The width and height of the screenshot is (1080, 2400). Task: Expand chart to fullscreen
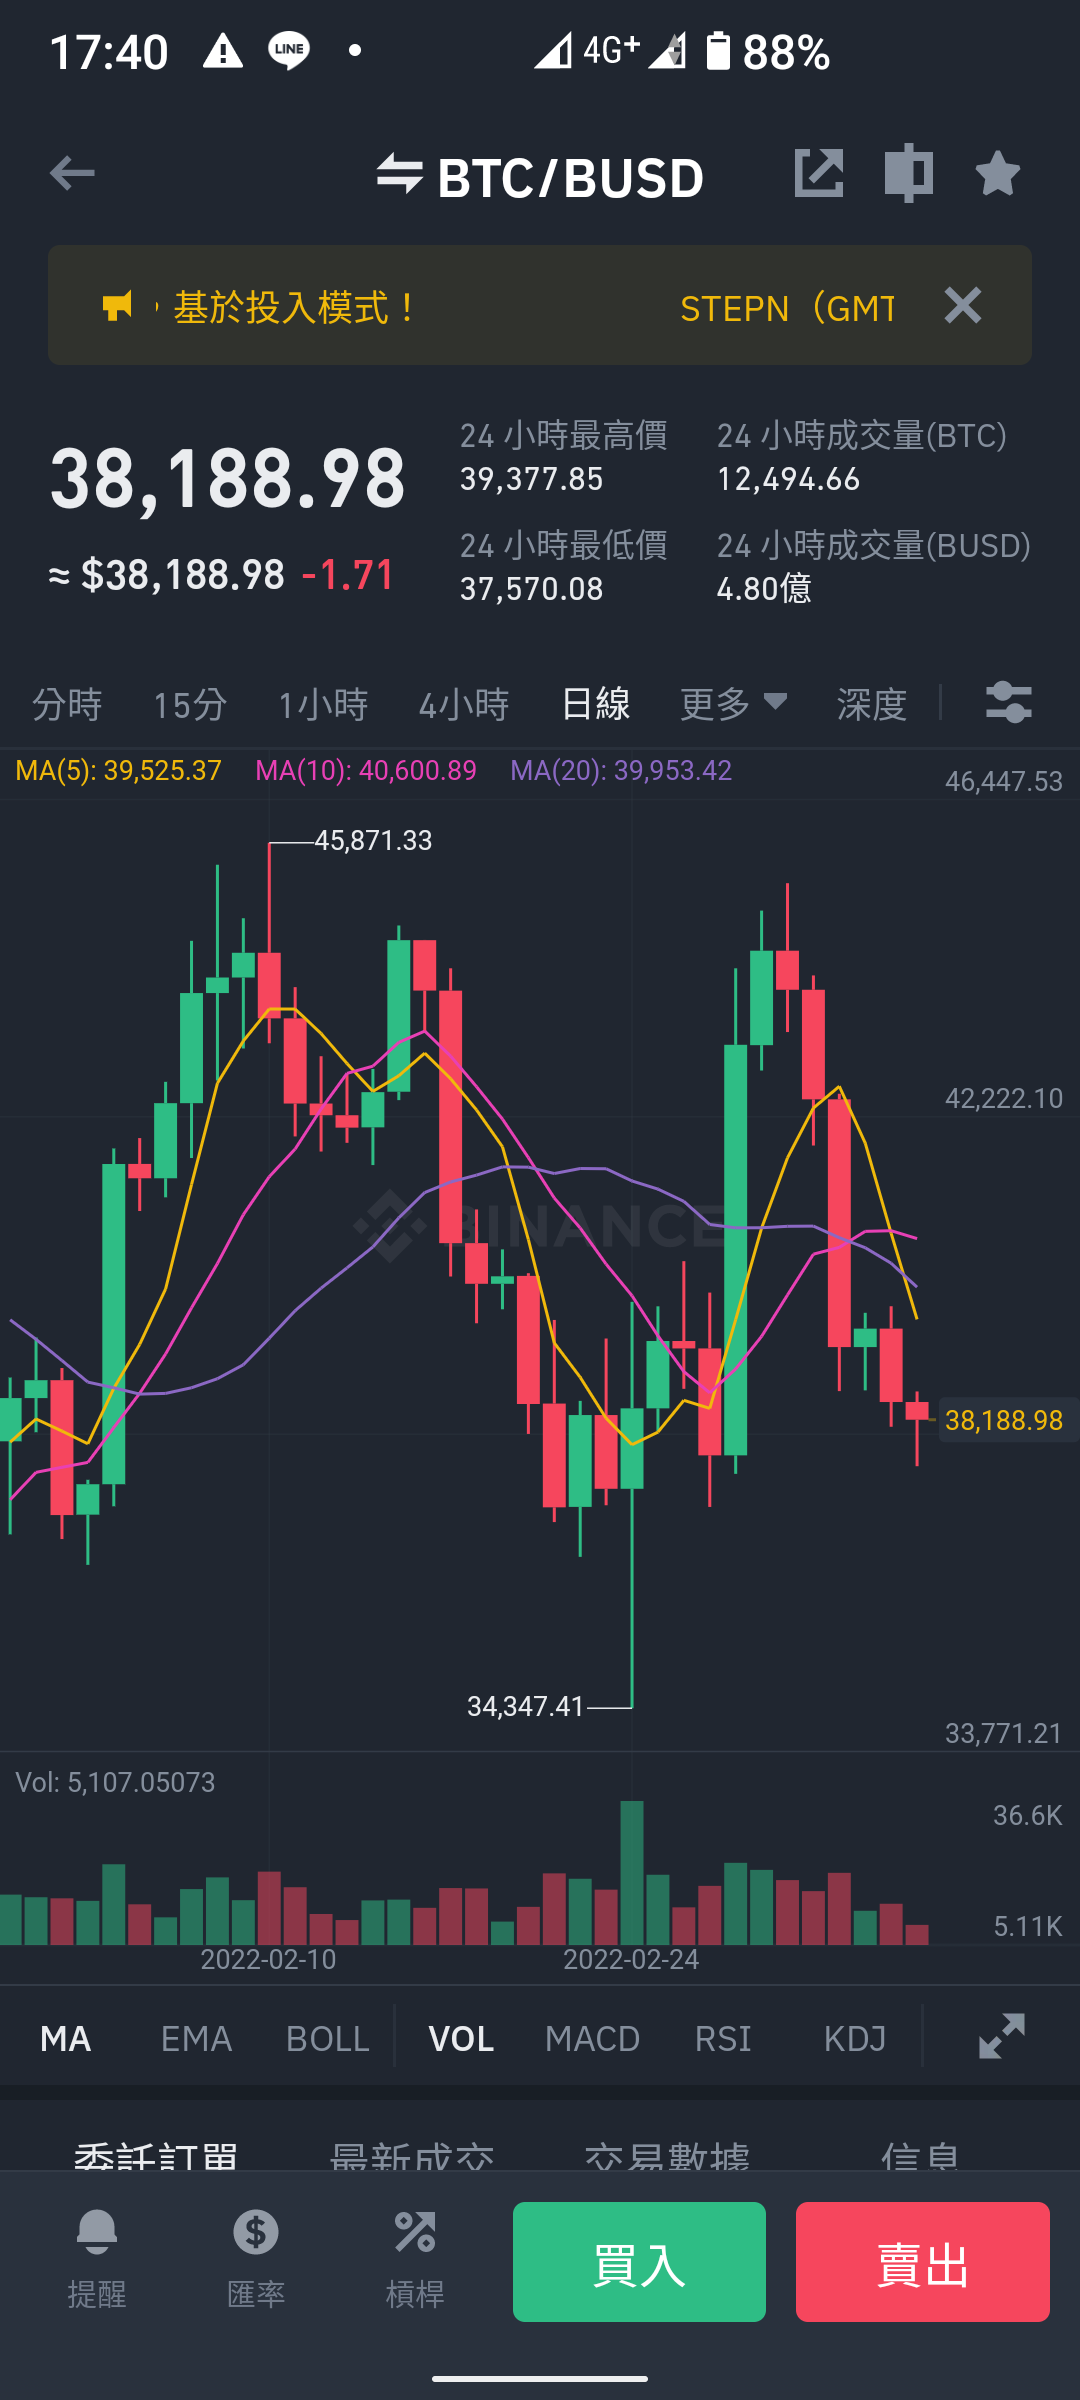pos(1001,2036)
